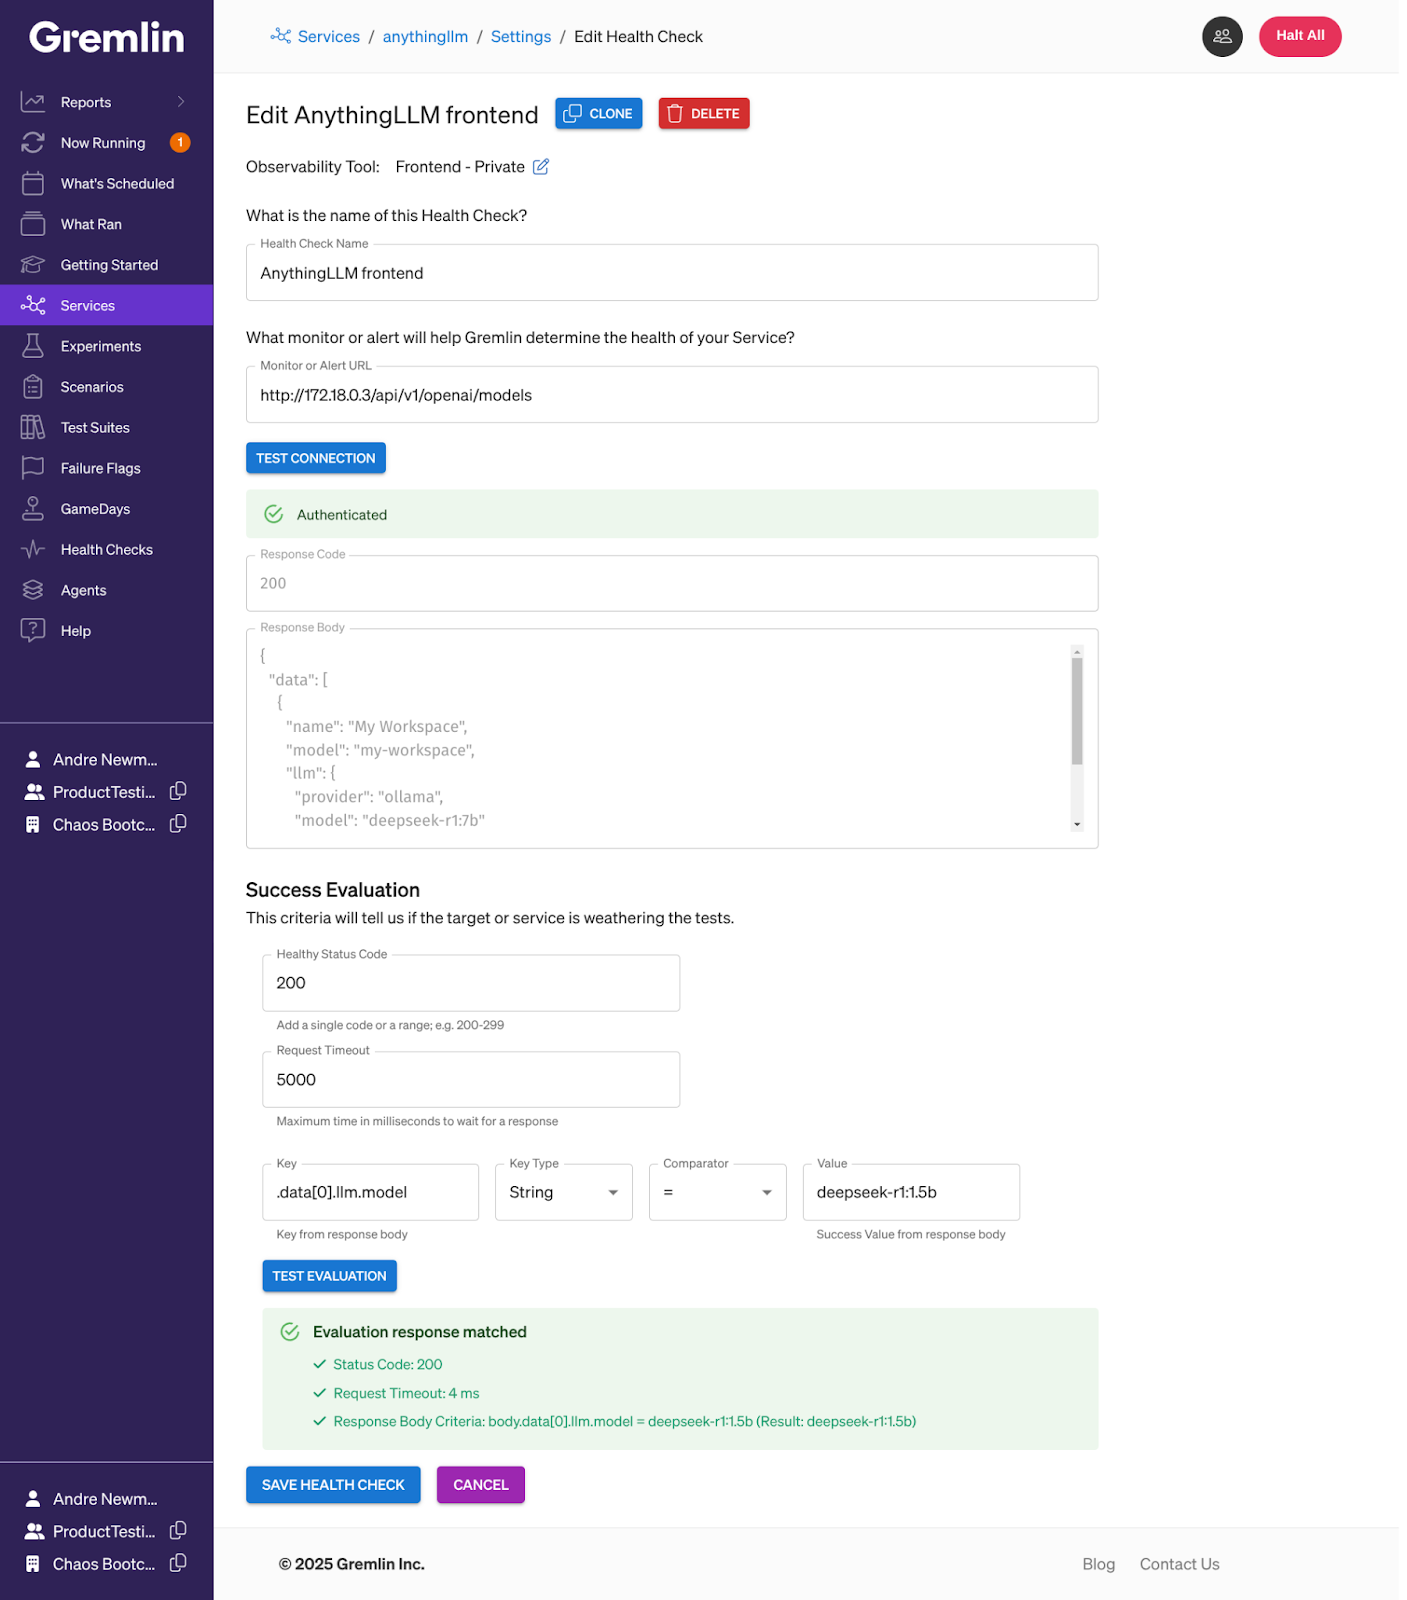Click the Response Body scrollbar down arrow
The image size is (1407, 1600).
[x=1077, y=824]
